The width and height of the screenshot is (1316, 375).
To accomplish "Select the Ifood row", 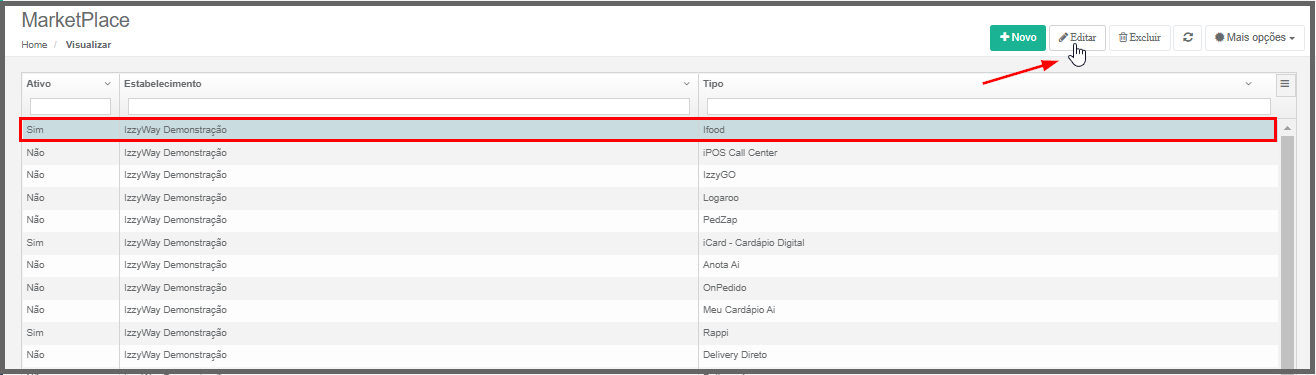I will [x=649, y=130].
